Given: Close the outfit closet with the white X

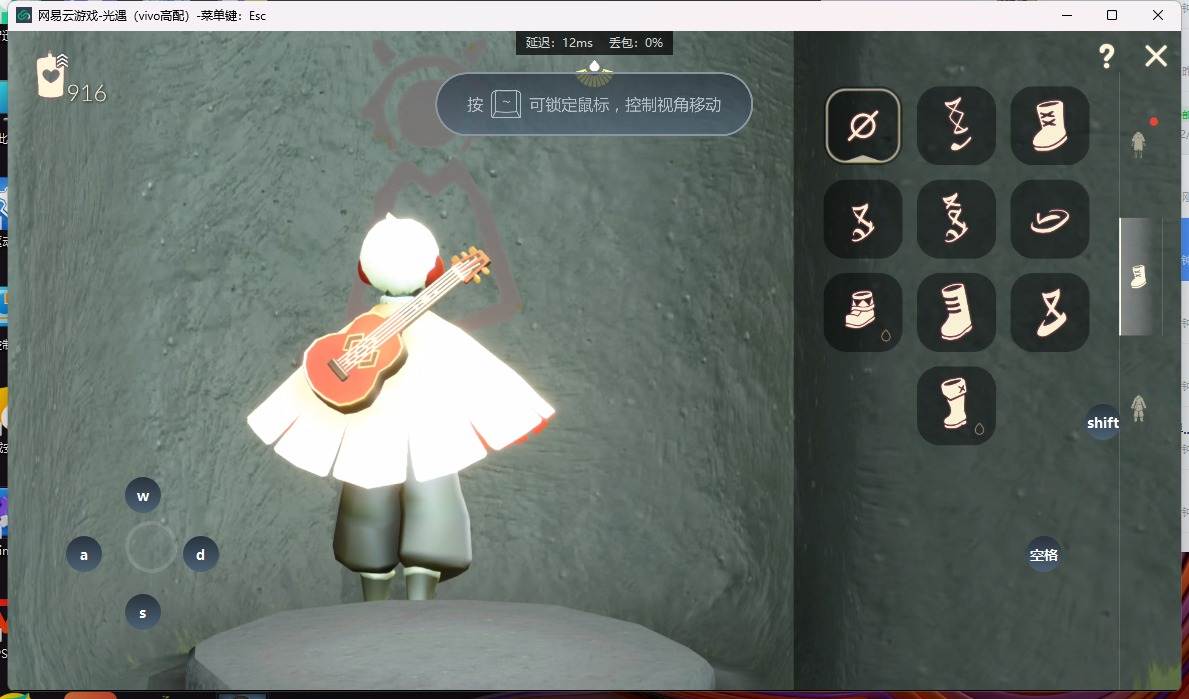Looking at the screenshot, I should (1156, 55).
